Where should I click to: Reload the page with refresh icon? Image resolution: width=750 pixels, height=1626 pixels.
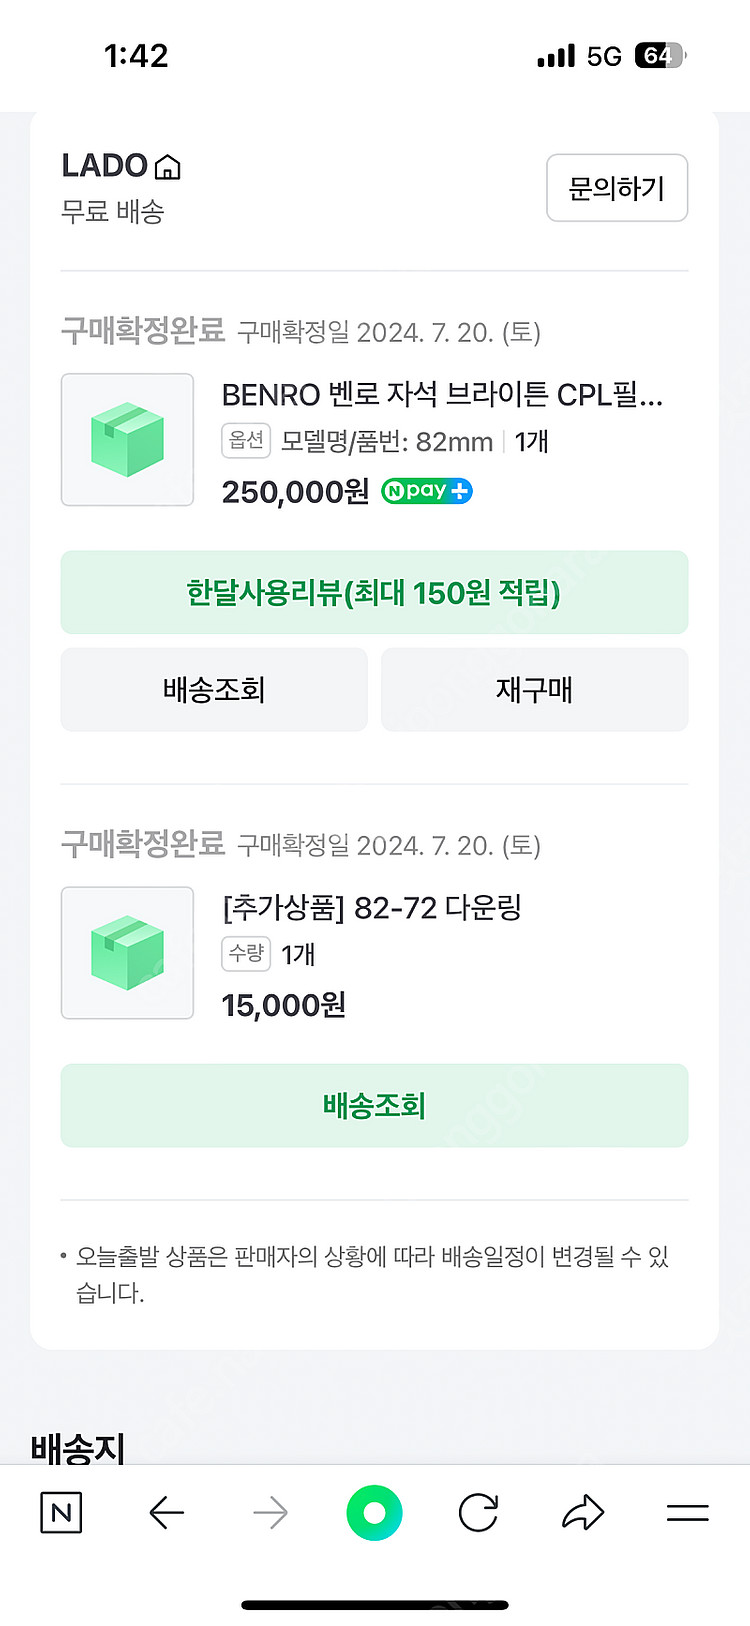click(478, 1512)
